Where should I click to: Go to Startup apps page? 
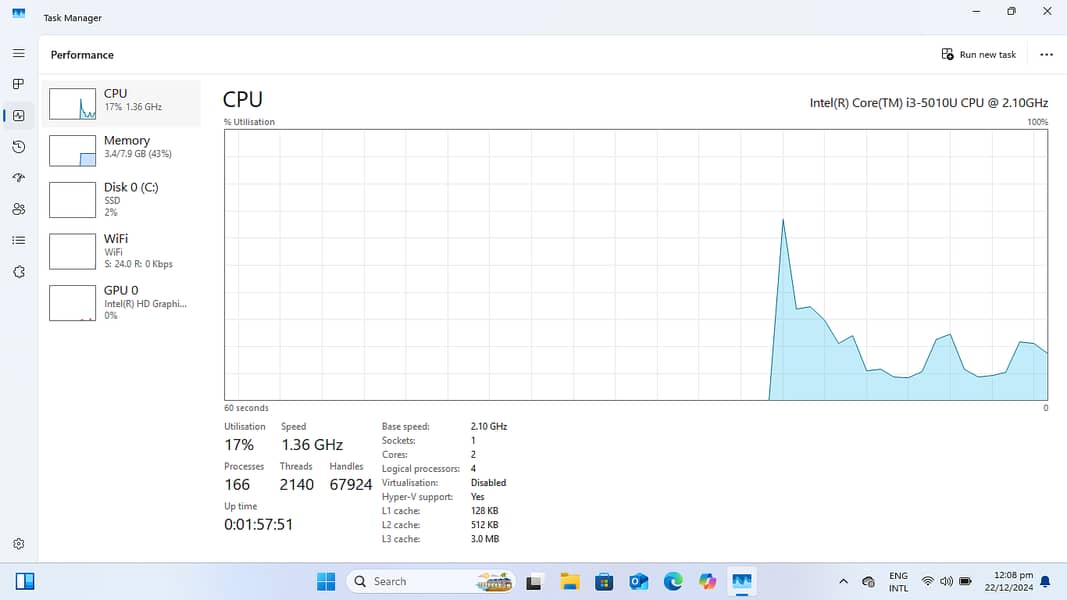18,178
